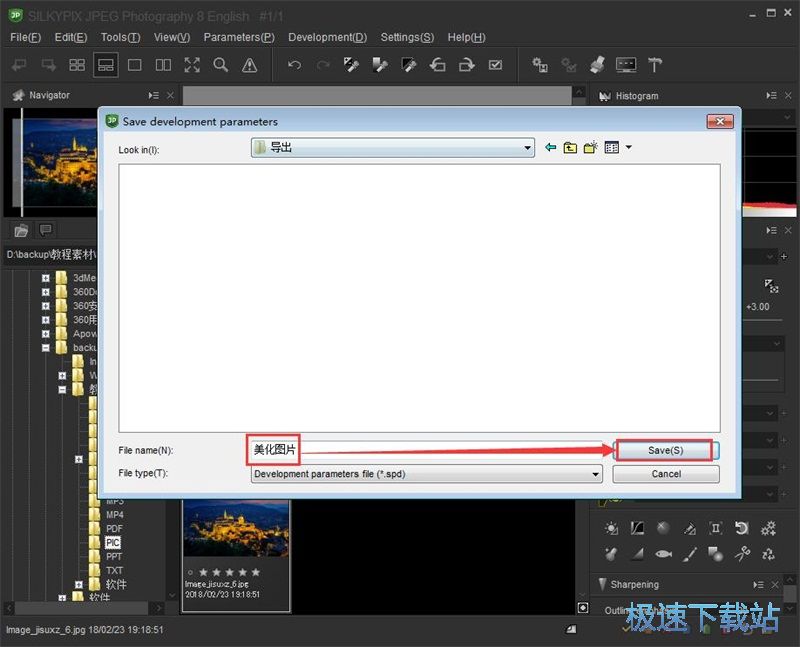Click the checkbox mark toolbar icon

(495, 65)
